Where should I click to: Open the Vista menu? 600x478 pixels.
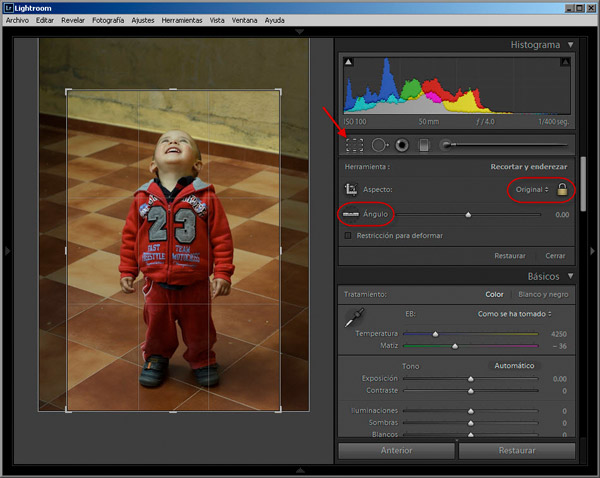click(x=217, y=20)
